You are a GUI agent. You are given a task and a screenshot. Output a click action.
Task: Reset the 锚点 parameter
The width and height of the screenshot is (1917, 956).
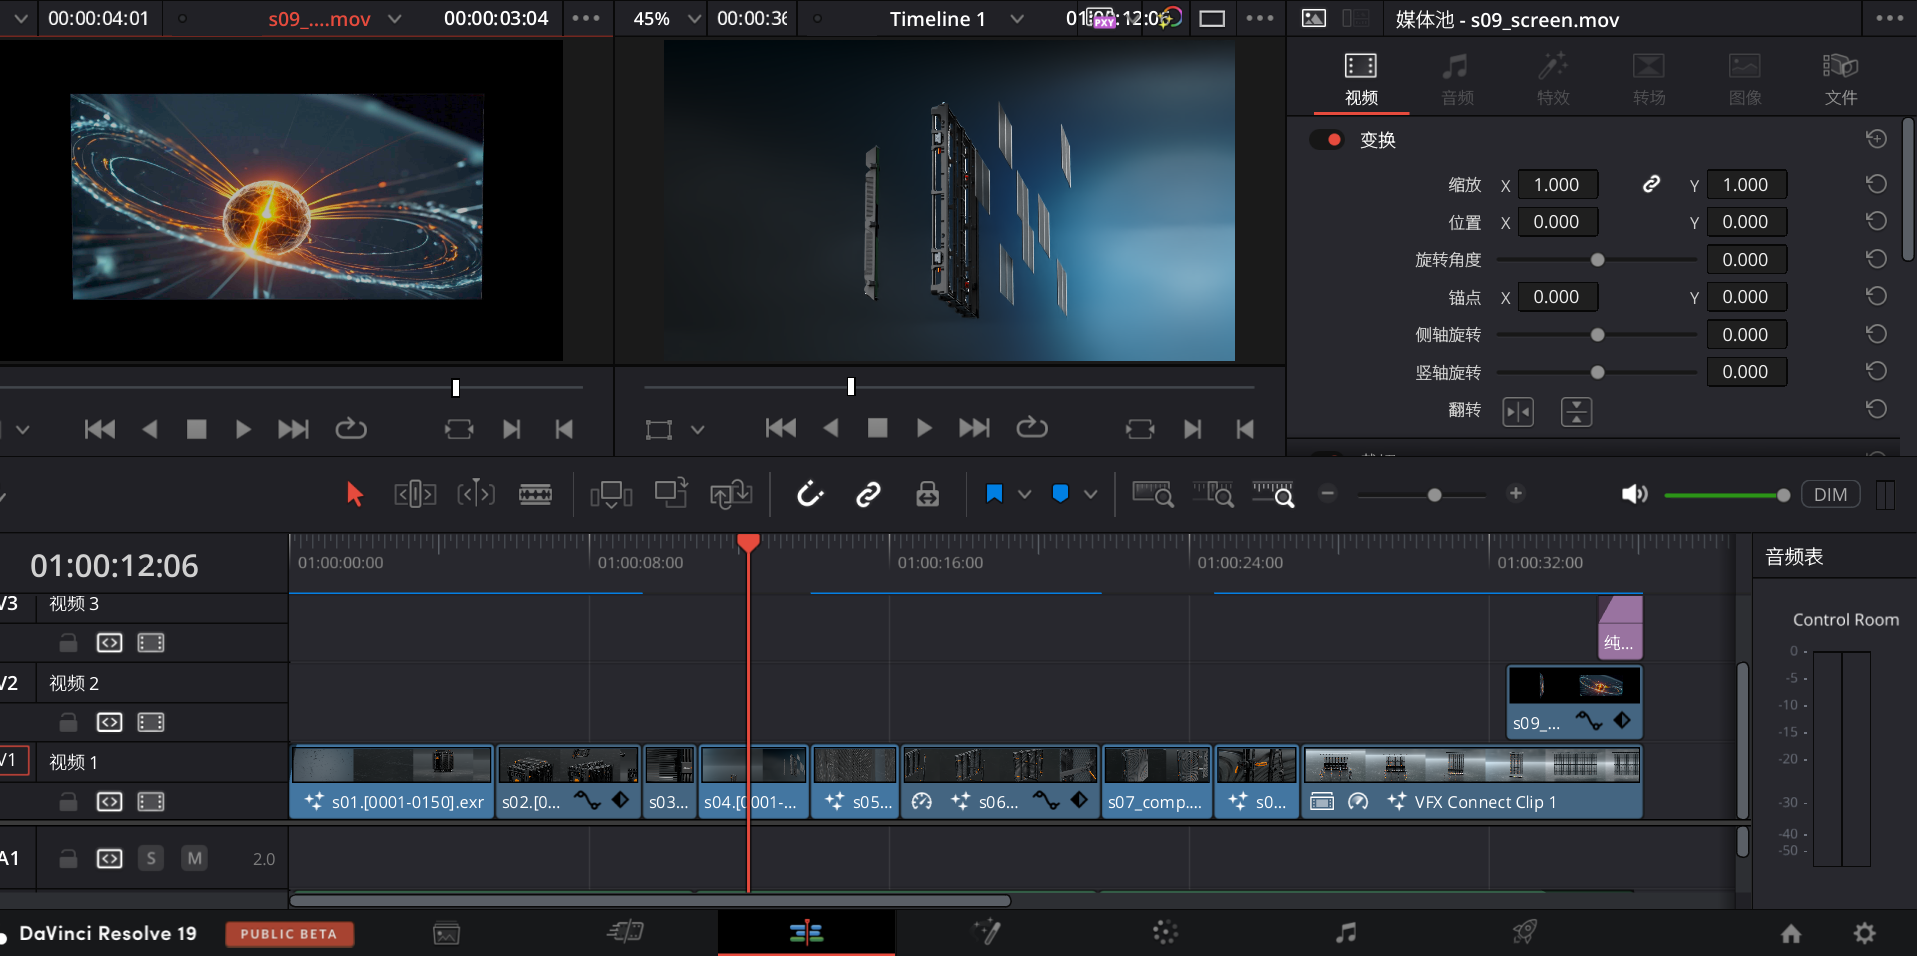coord(1876,296)
